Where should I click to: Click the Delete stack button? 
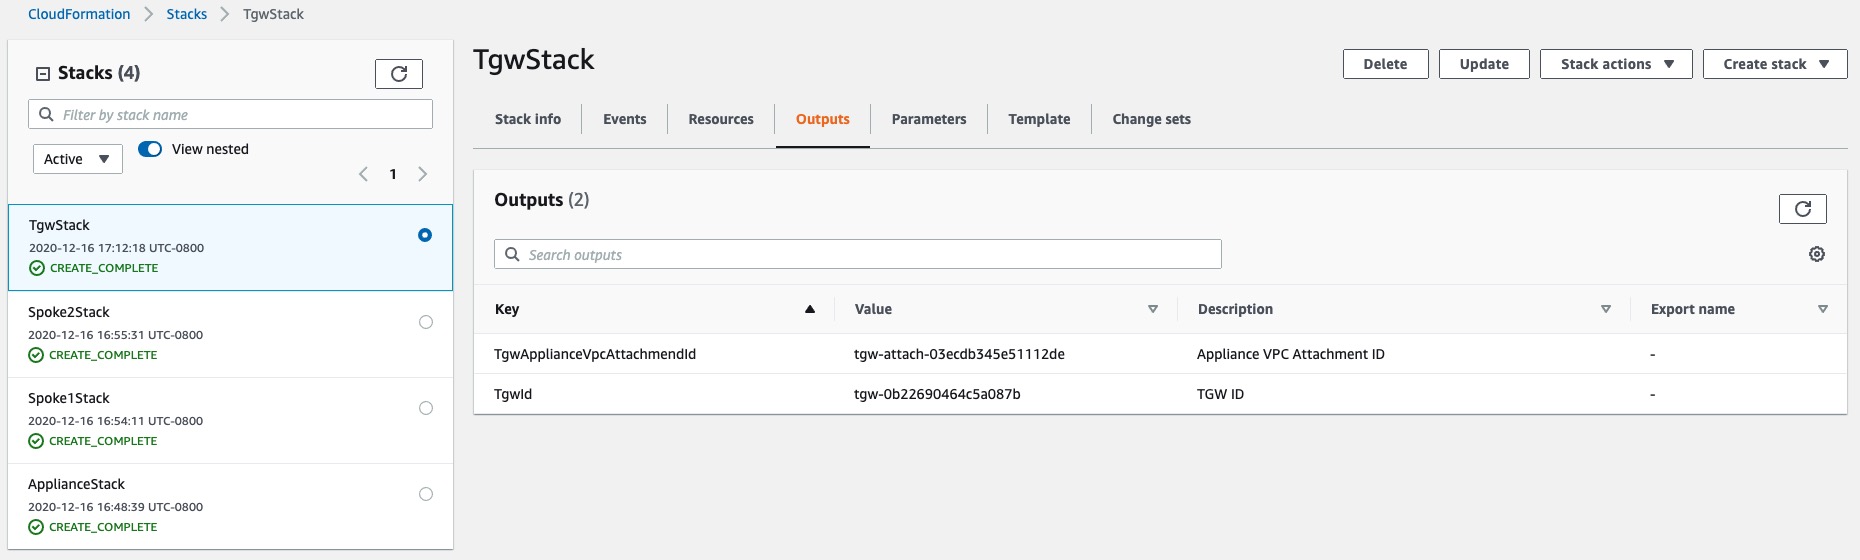tap(1385, 64)
